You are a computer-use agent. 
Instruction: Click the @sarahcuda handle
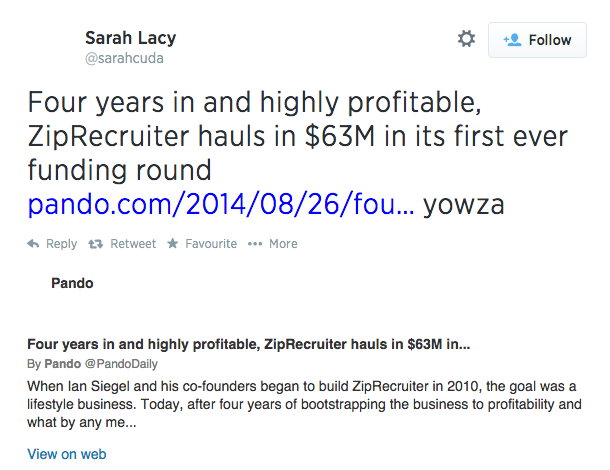pos(124,58)
